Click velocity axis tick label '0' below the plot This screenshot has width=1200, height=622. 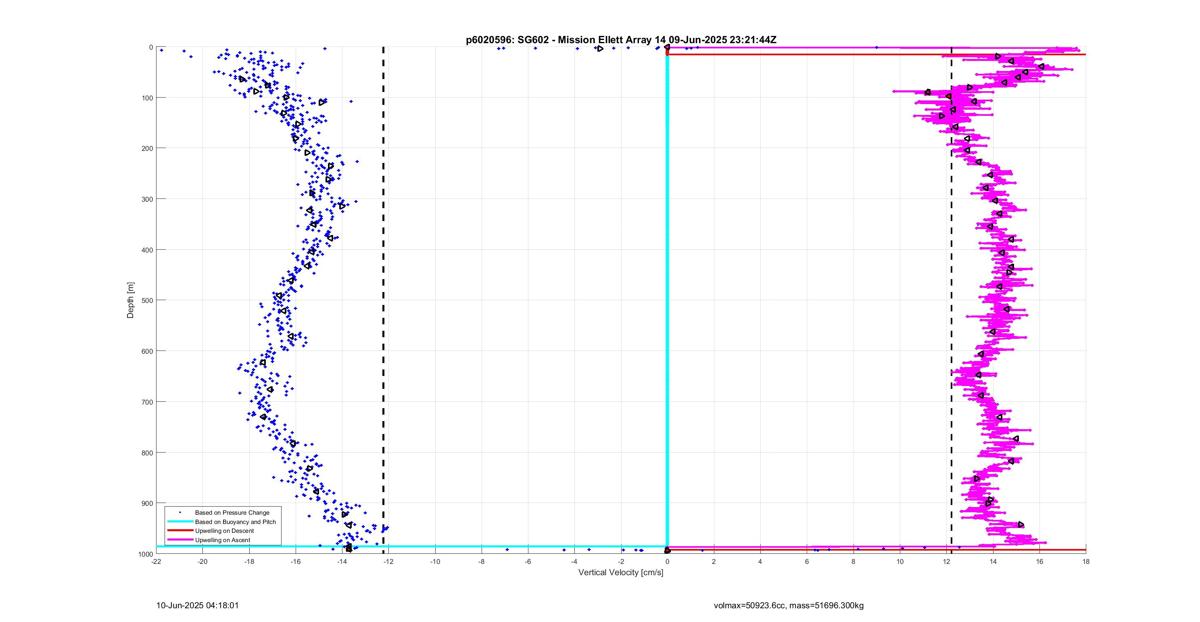(x=668, y=562)
